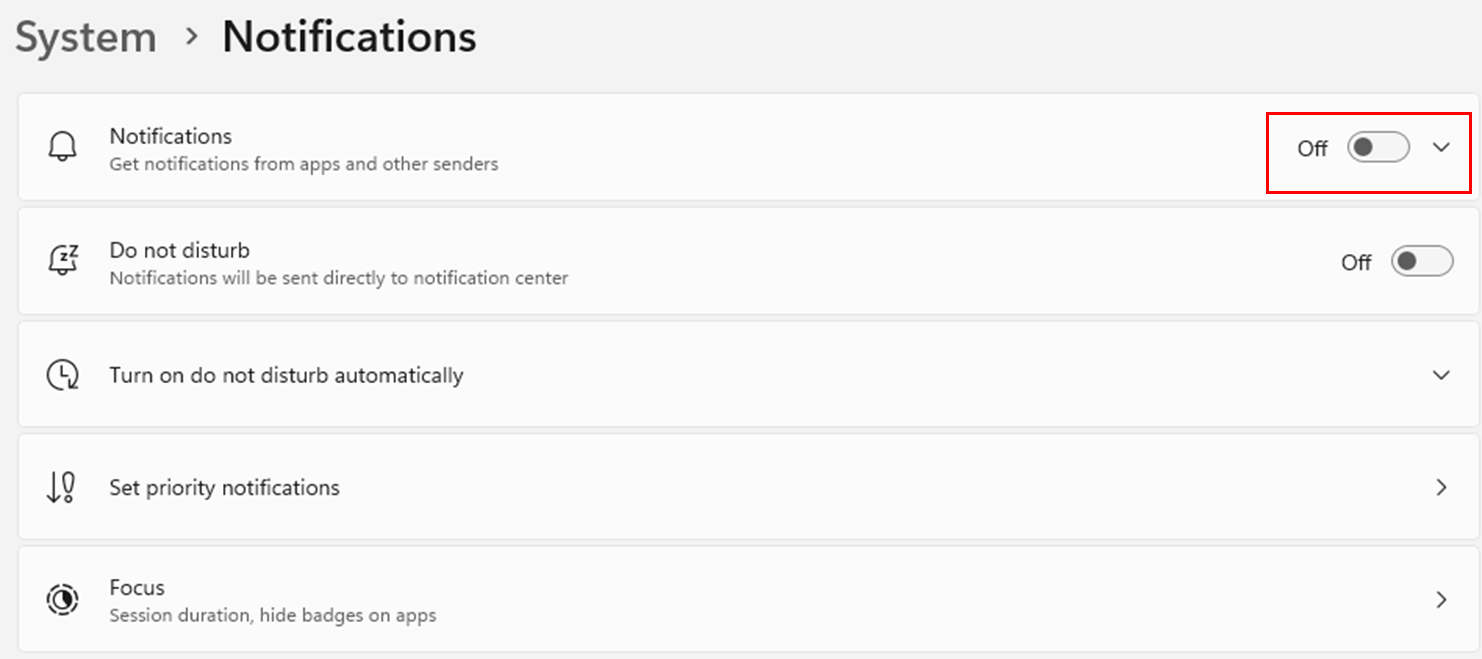Click the Focus circular icon

coord(62,600)
